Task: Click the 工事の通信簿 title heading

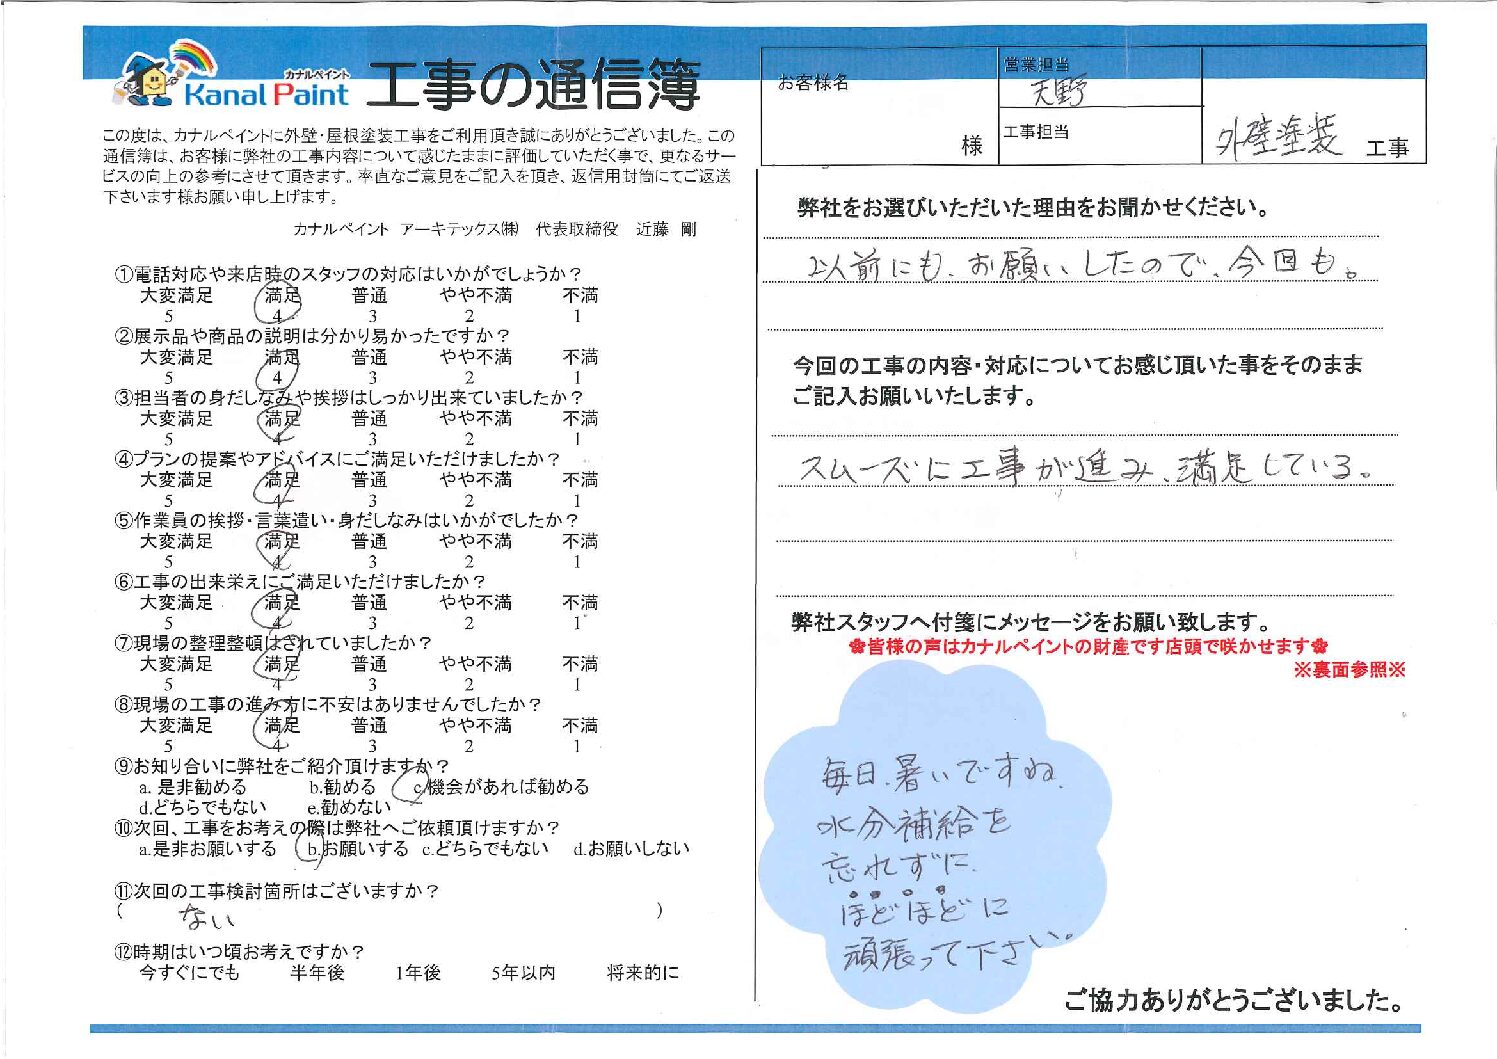Action: [x=532, y=86]
